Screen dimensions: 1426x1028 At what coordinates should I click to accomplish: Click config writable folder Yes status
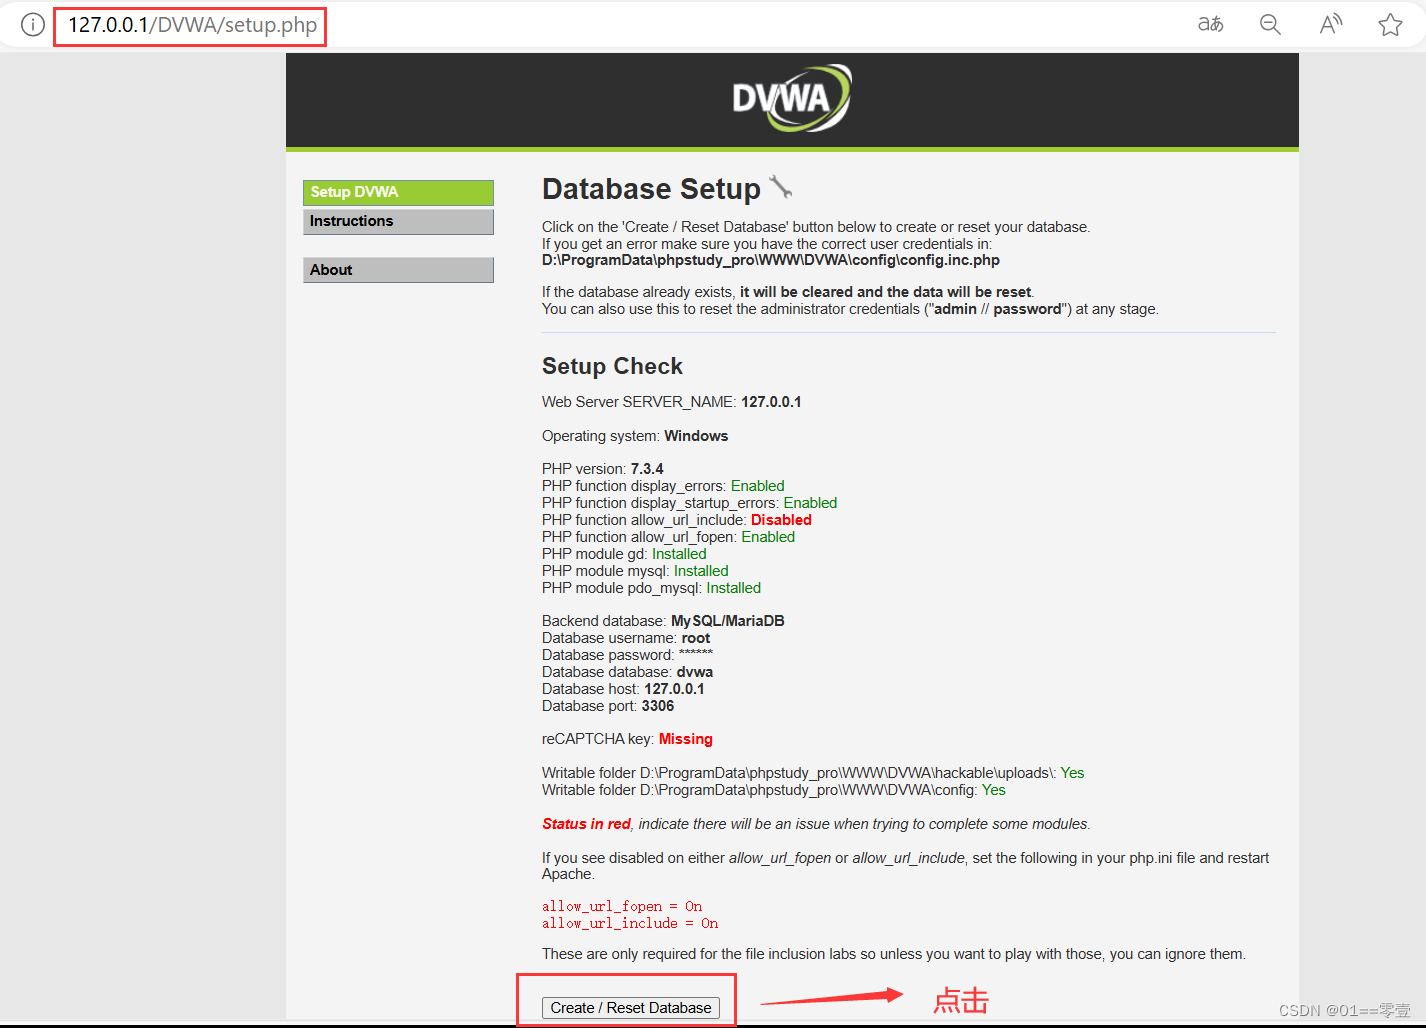click(994, 790)
